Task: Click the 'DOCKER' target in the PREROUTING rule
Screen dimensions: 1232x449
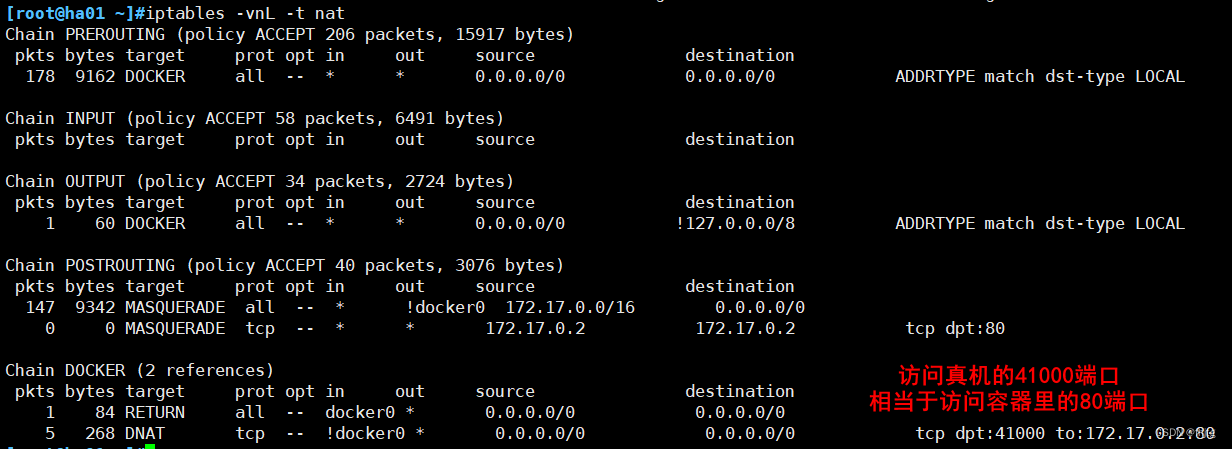Action: tap(155, 77)
